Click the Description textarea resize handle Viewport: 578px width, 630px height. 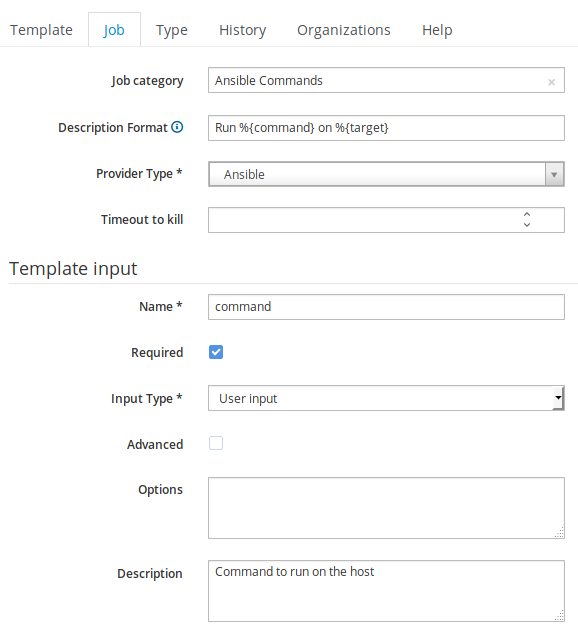[x=559, y=616]
